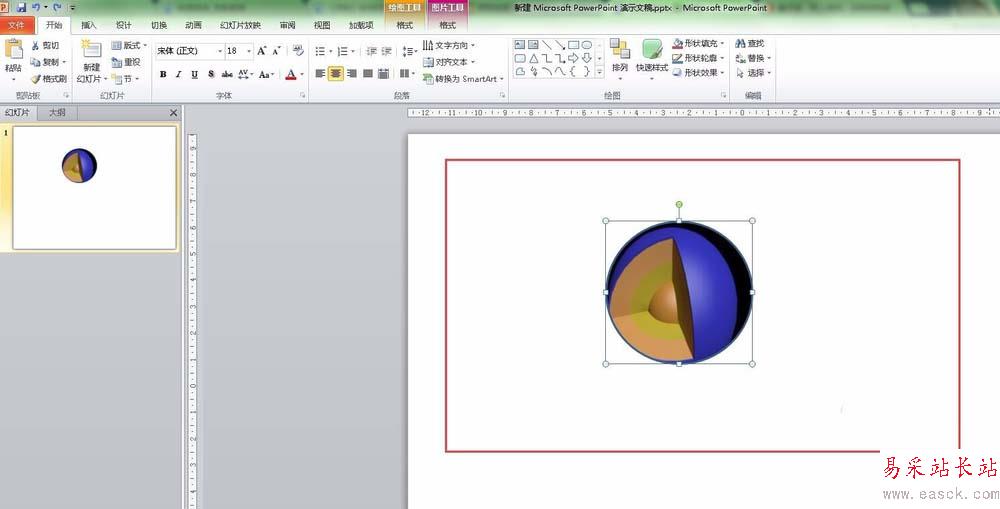Open the Select (选择) dropdown

pos(753,73)
